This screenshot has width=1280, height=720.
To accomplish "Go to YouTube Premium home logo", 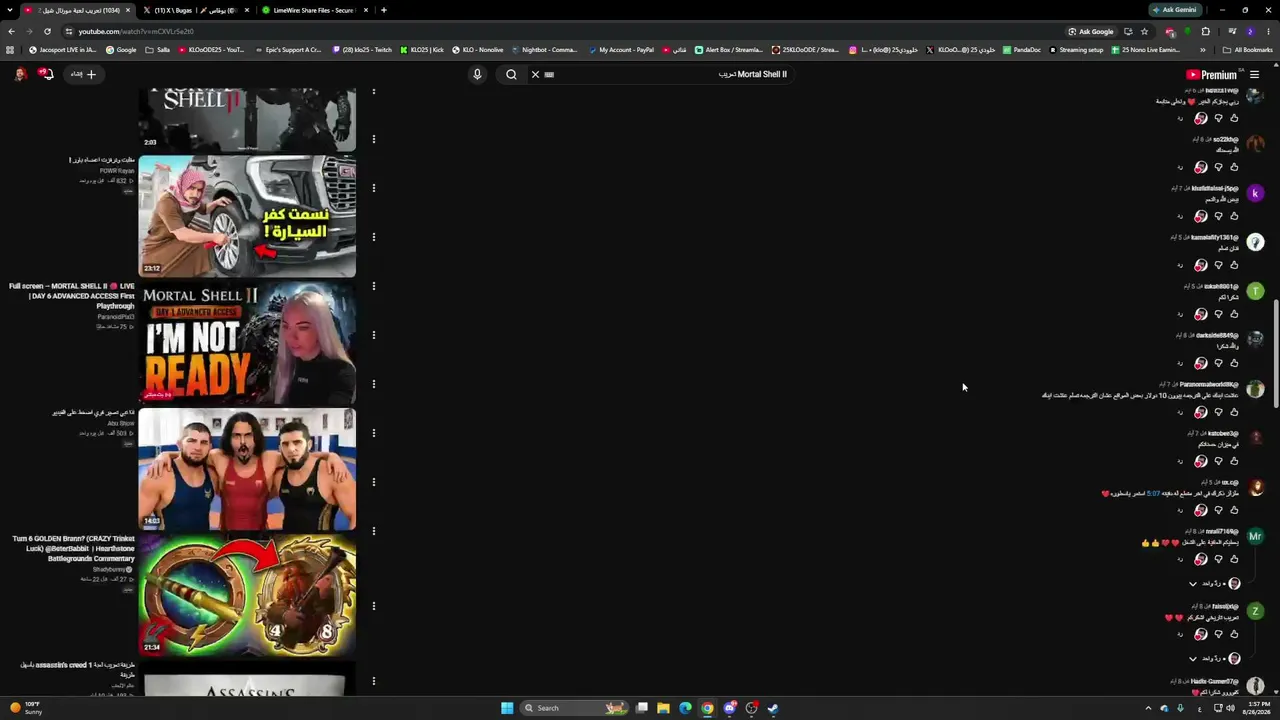I will 1212,74.
